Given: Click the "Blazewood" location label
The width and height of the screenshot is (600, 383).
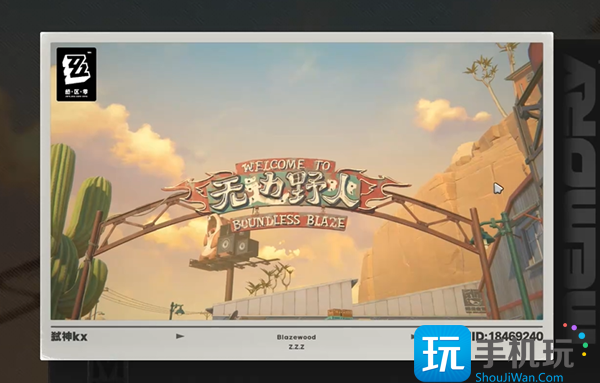Looking at the screenshot, I should click(297, 337).
